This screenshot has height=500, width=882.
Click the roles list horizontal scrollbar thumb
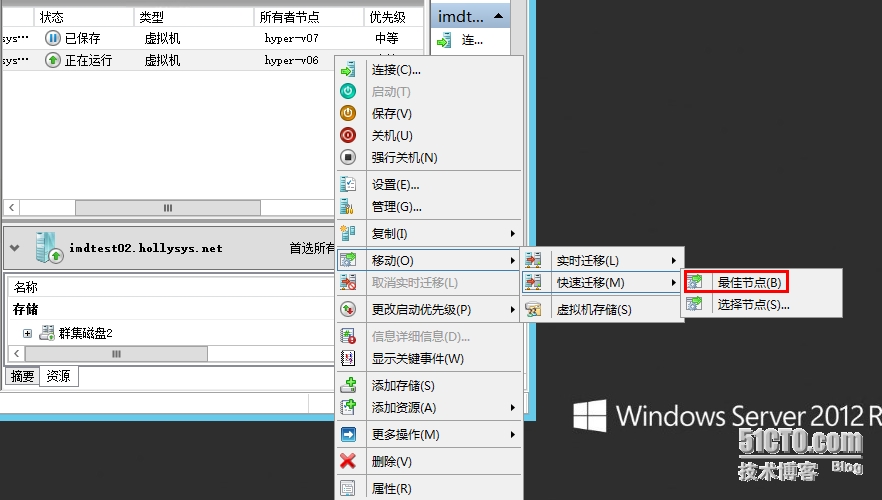click(168, 208)
